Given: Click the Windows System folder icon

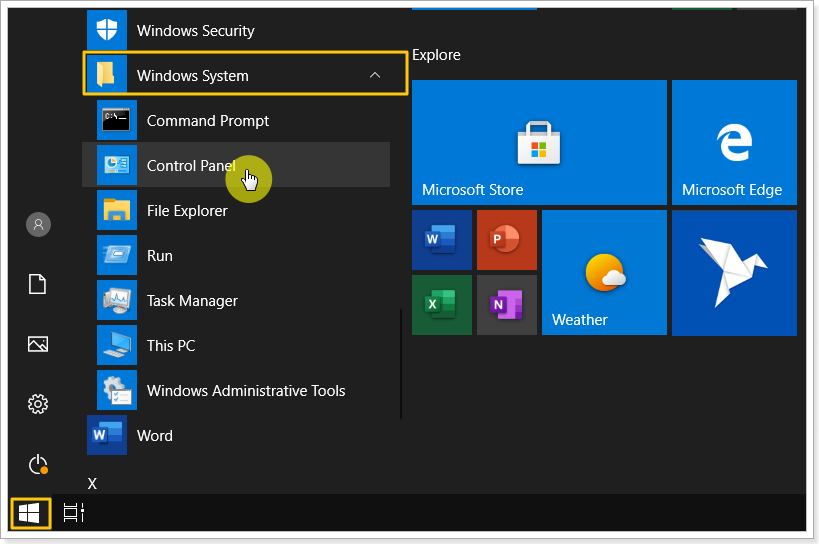Looking at the screenshot, I should (x=107, y=75).
